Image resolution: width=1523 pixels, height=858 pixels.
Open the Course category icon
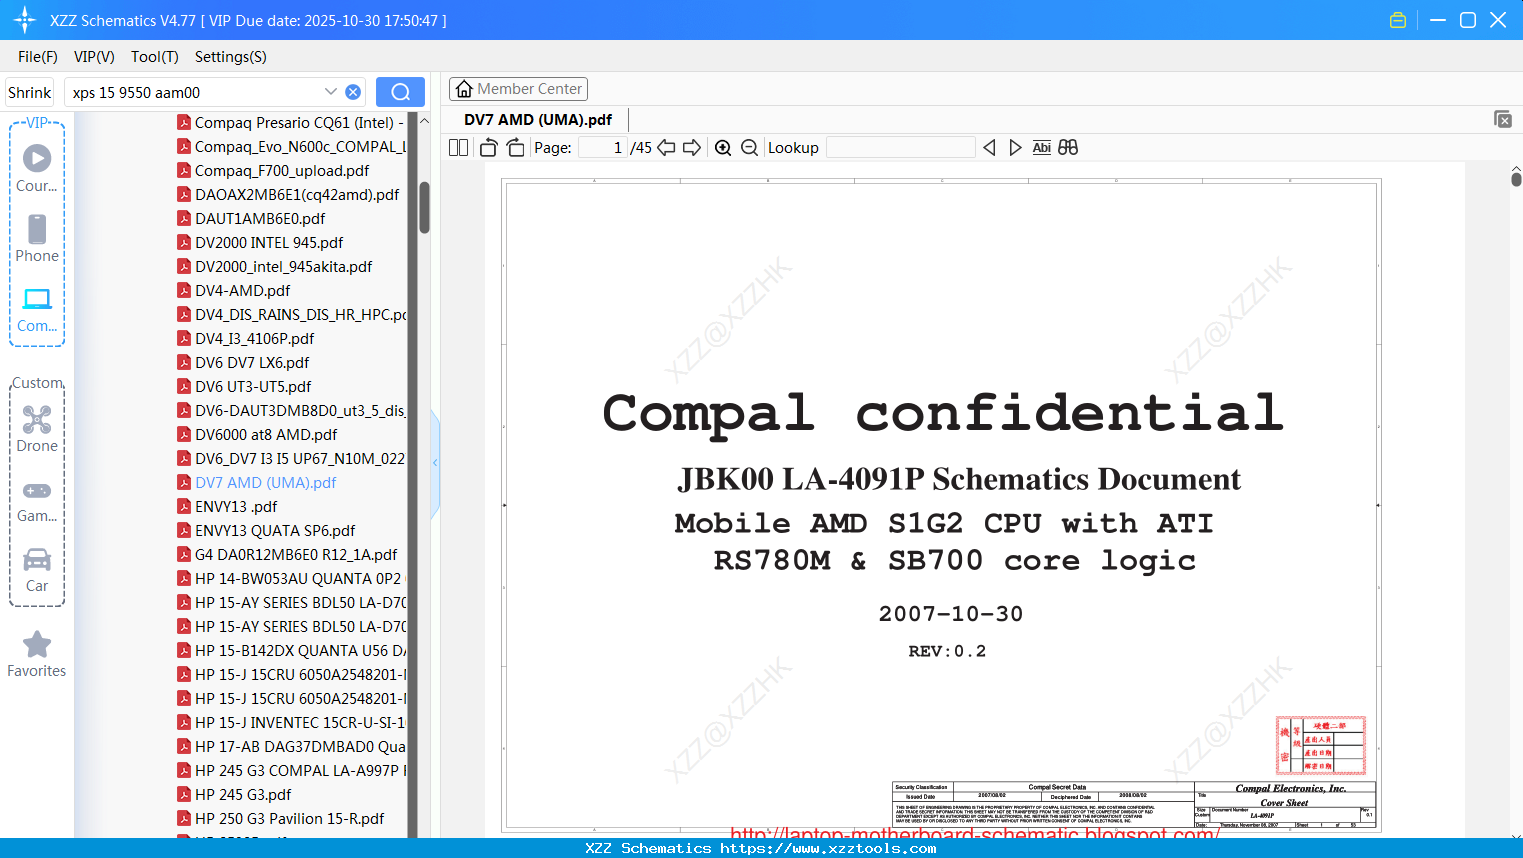coord(37,168)
